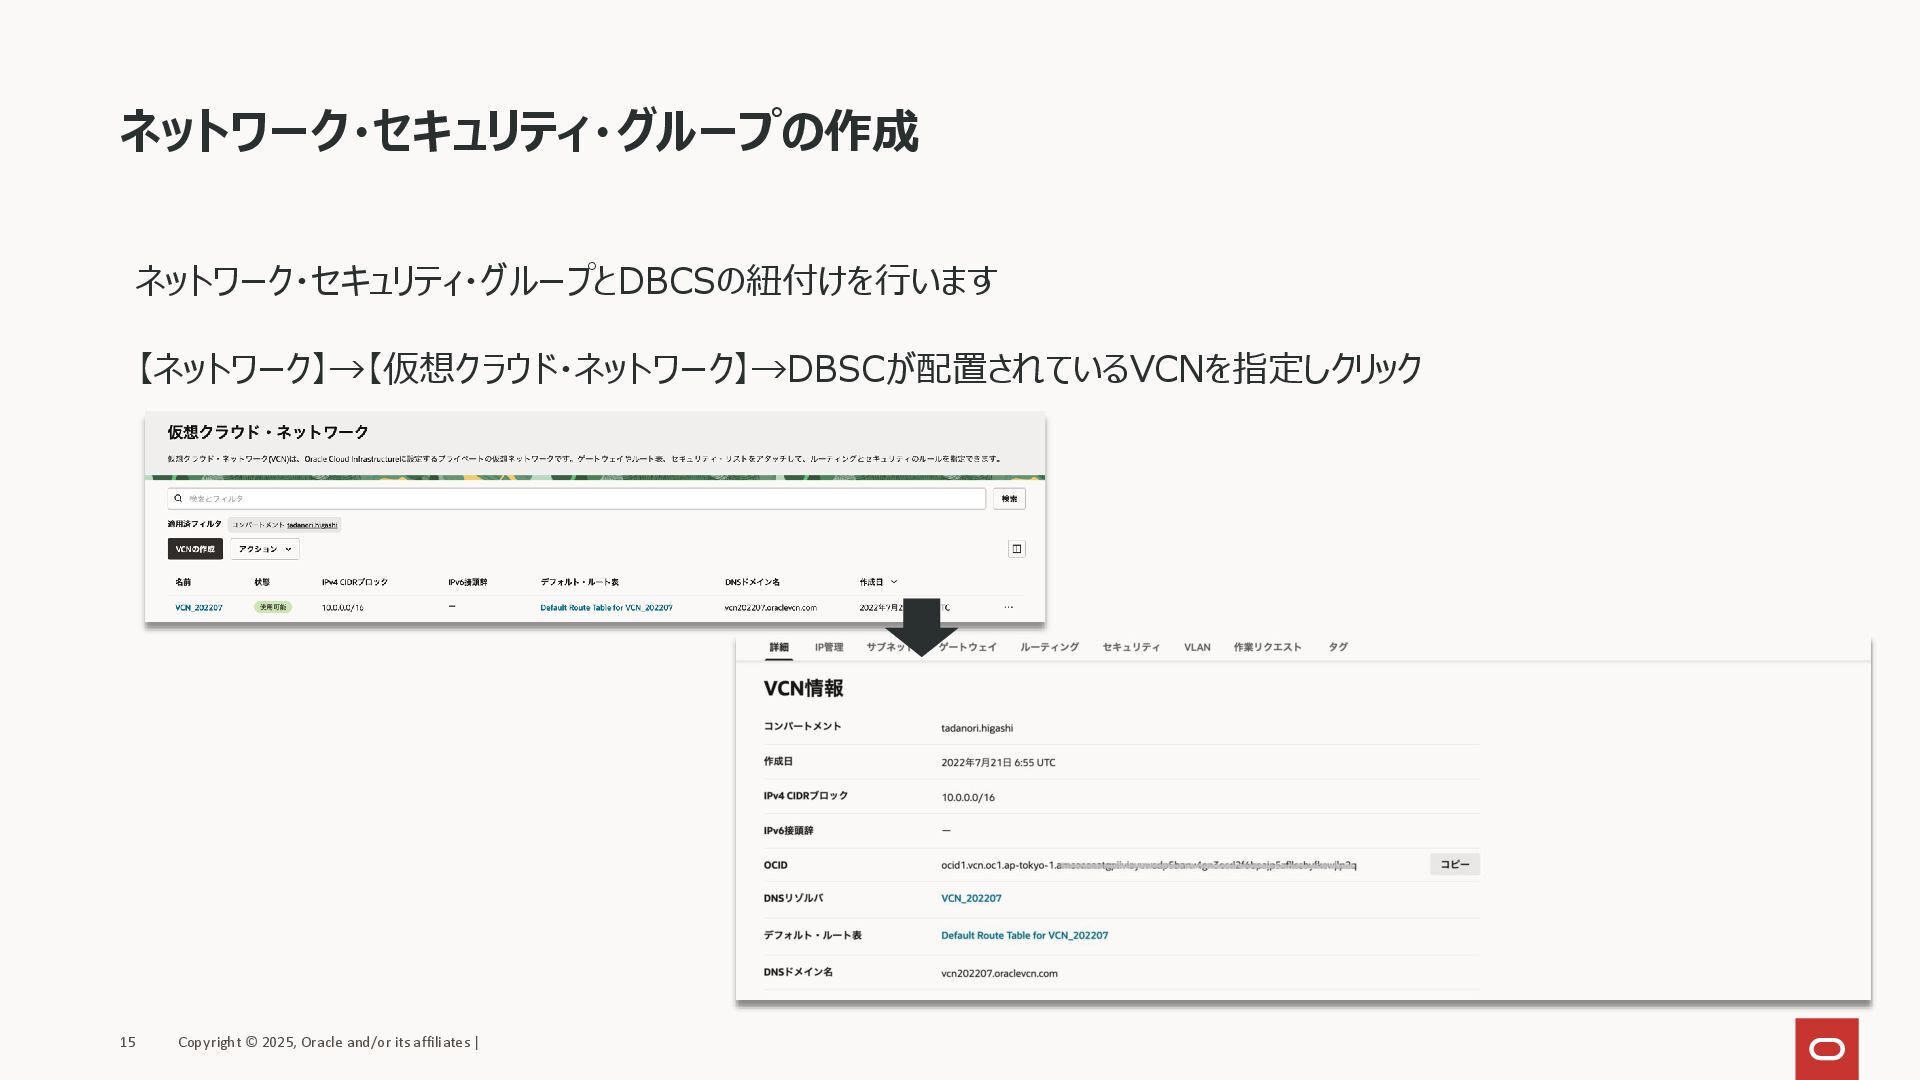Click the VCN情報 heading
Image resolution: width=1920 pixels, height=1080 pixels.
point(803,688)
